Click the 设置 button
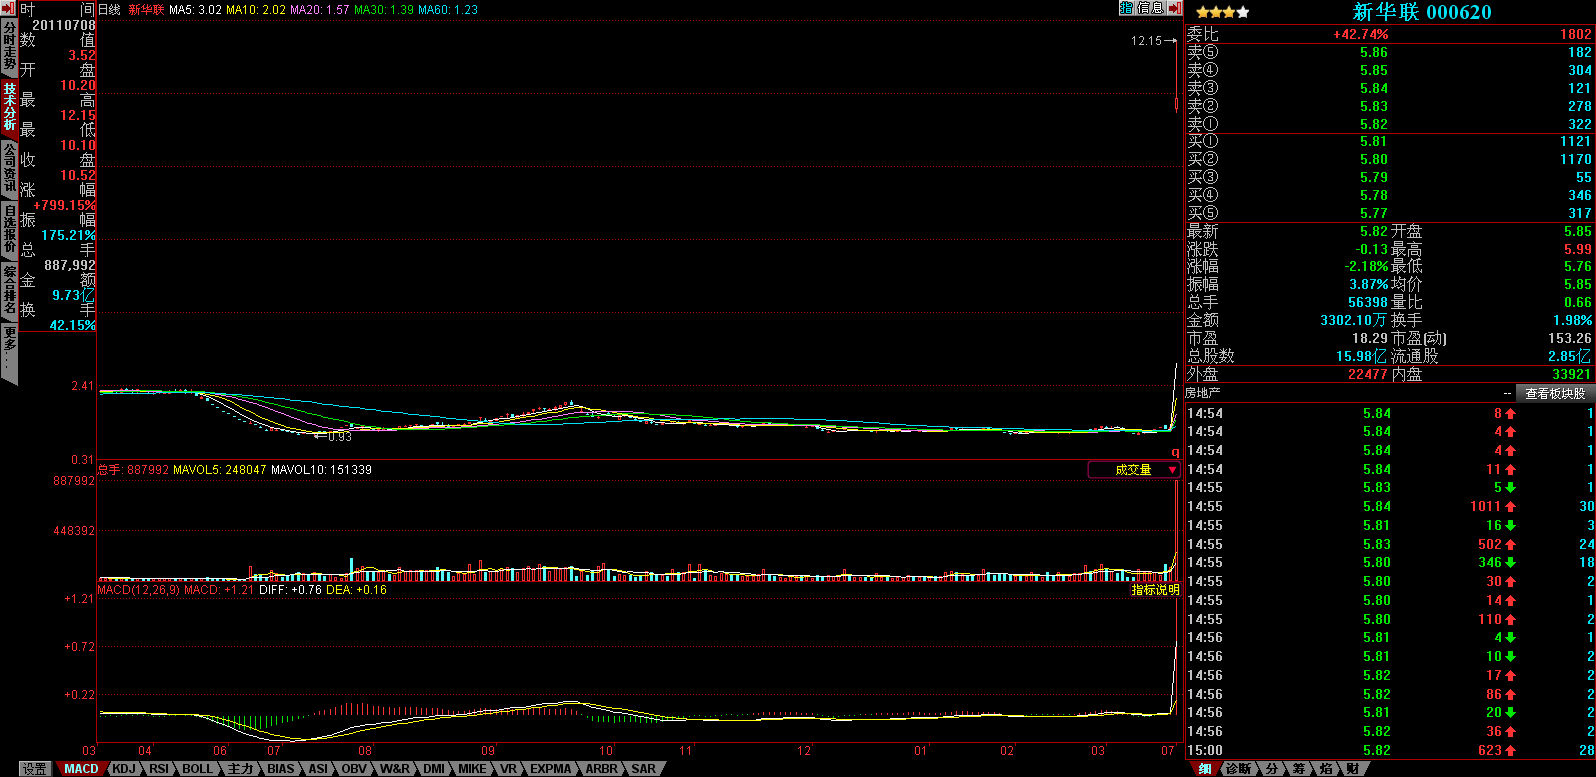Screen dimensions: 1596x777 [34, 769]
